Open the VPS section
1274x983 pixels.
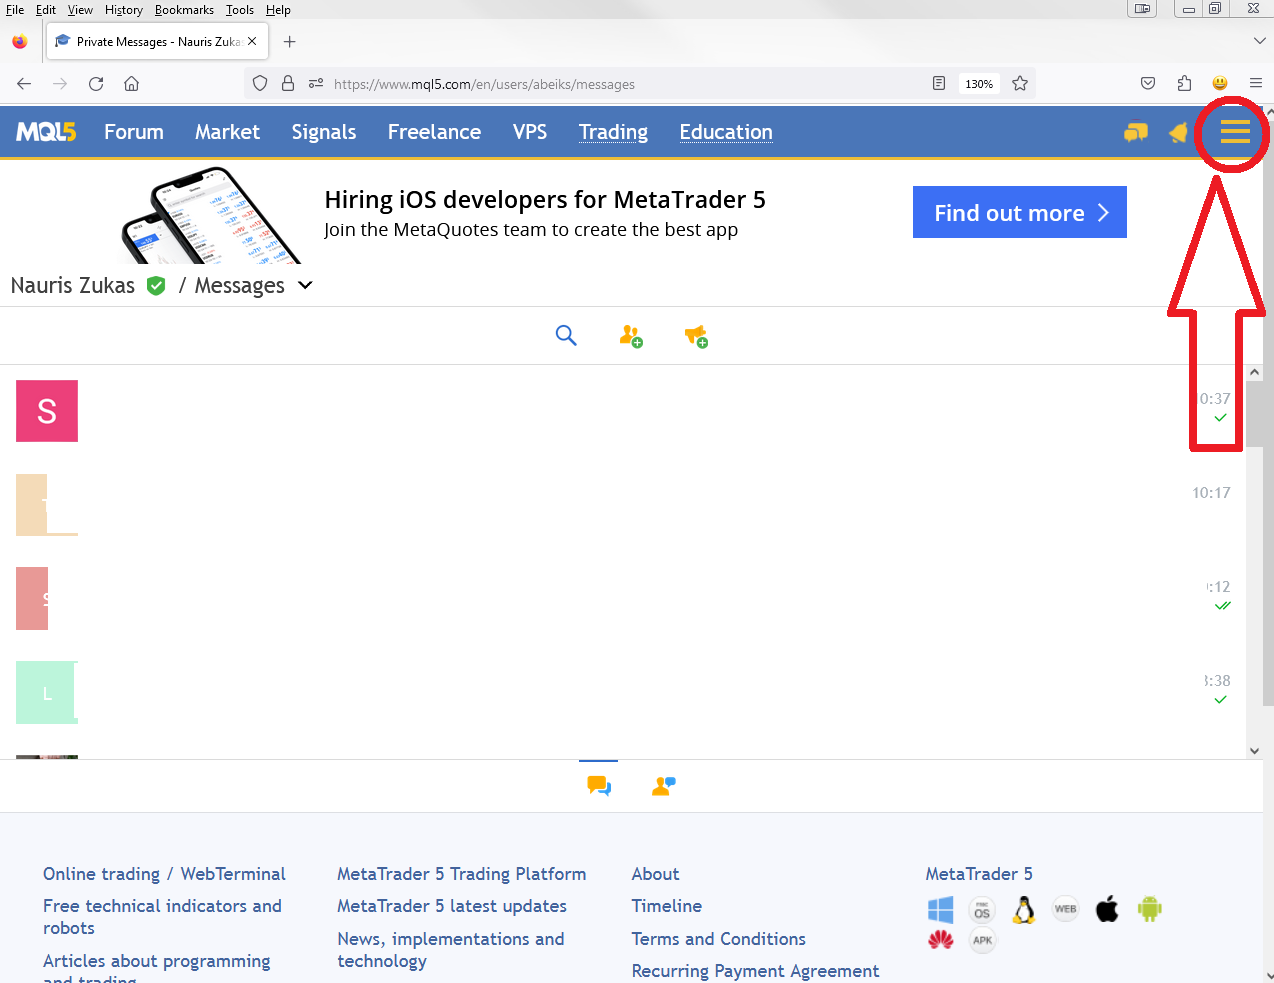tap(530, 132)
